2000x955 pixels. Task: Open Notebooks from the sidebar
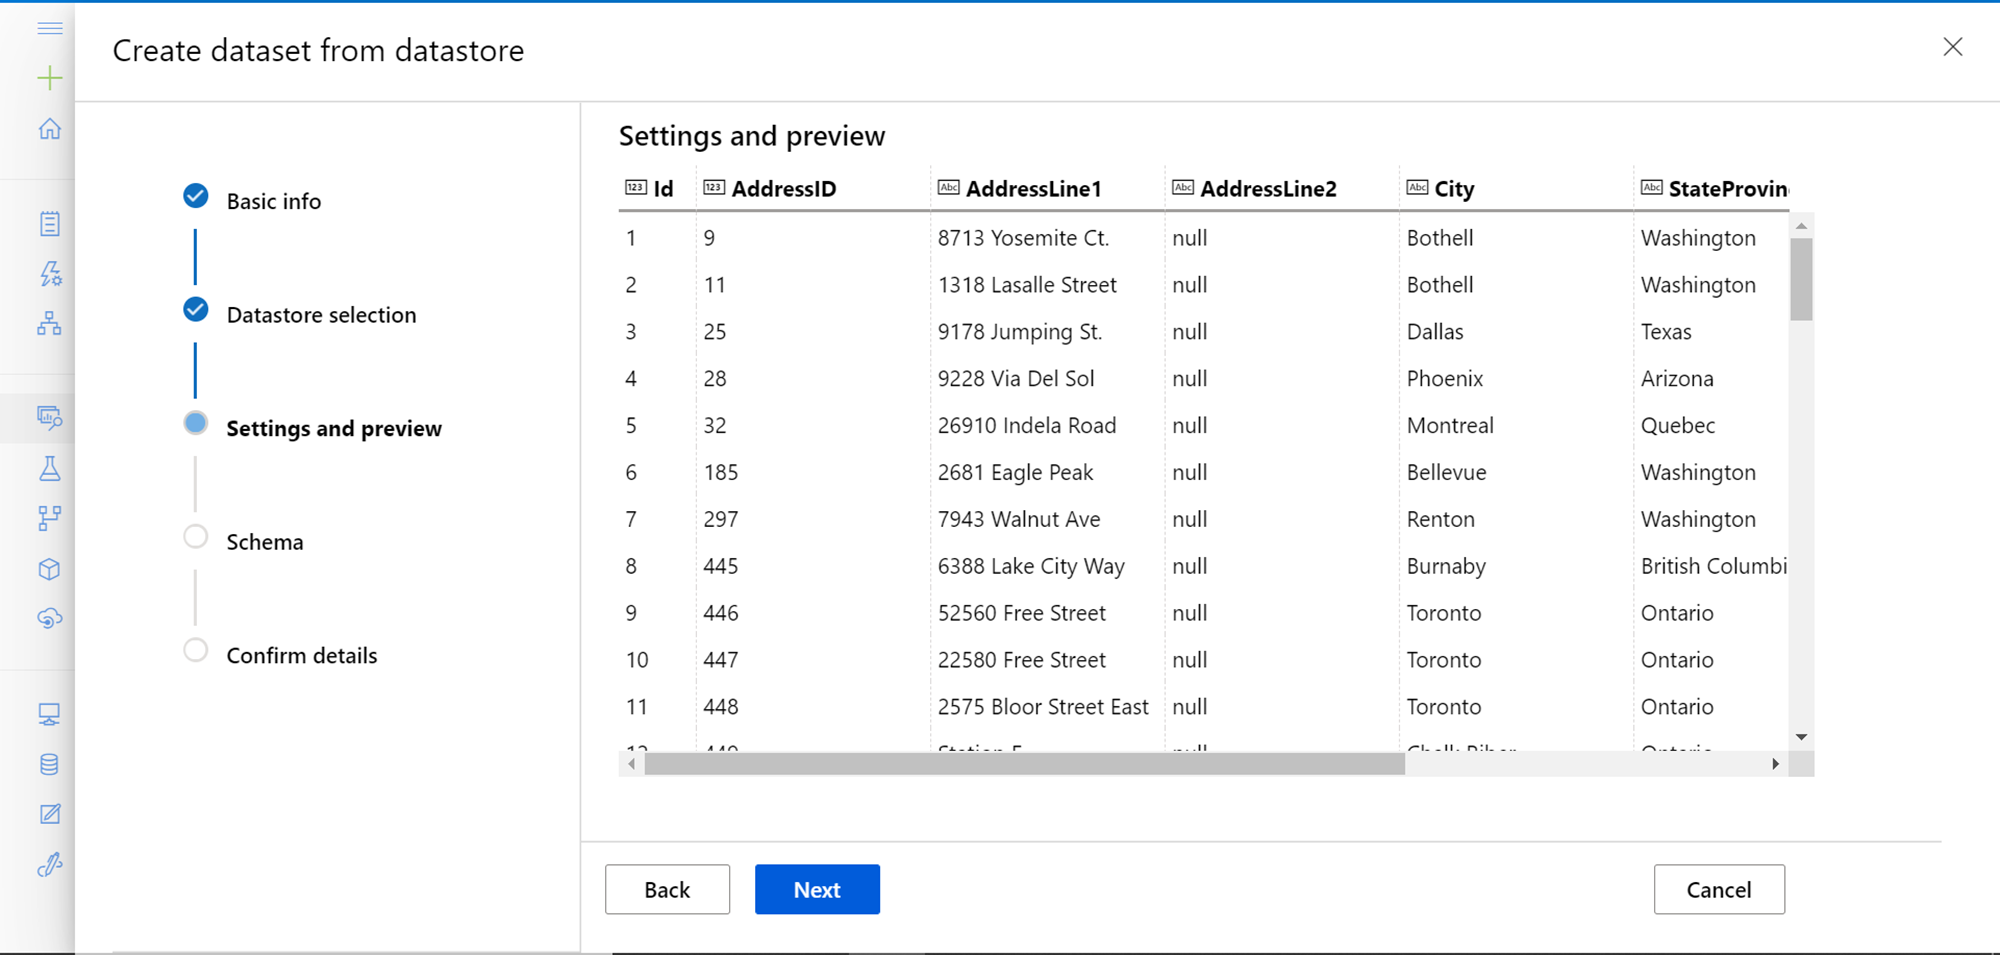[49, 223]
